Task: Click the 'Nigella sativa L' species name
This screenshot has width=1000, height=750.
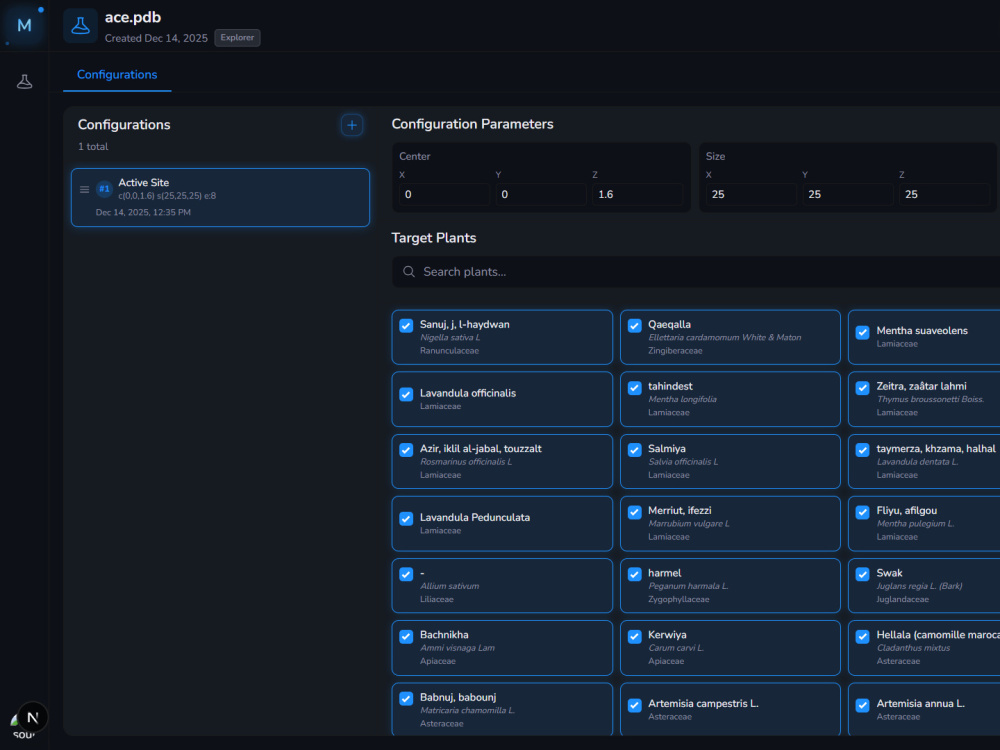Action: (x=450, y=337)
